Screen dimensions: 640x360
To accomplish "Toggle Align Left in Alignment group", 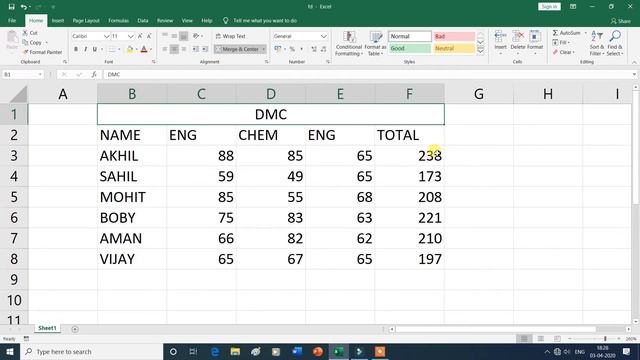I will click(x=165, y=49).
